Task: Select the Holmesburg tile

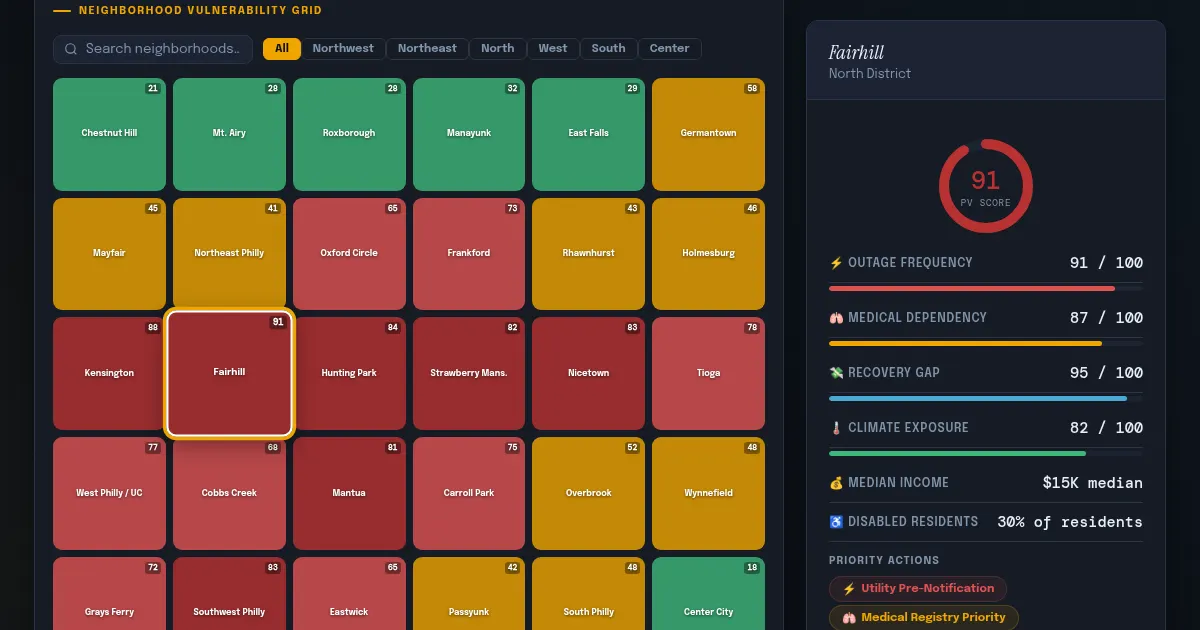Action: click(708, 254)
